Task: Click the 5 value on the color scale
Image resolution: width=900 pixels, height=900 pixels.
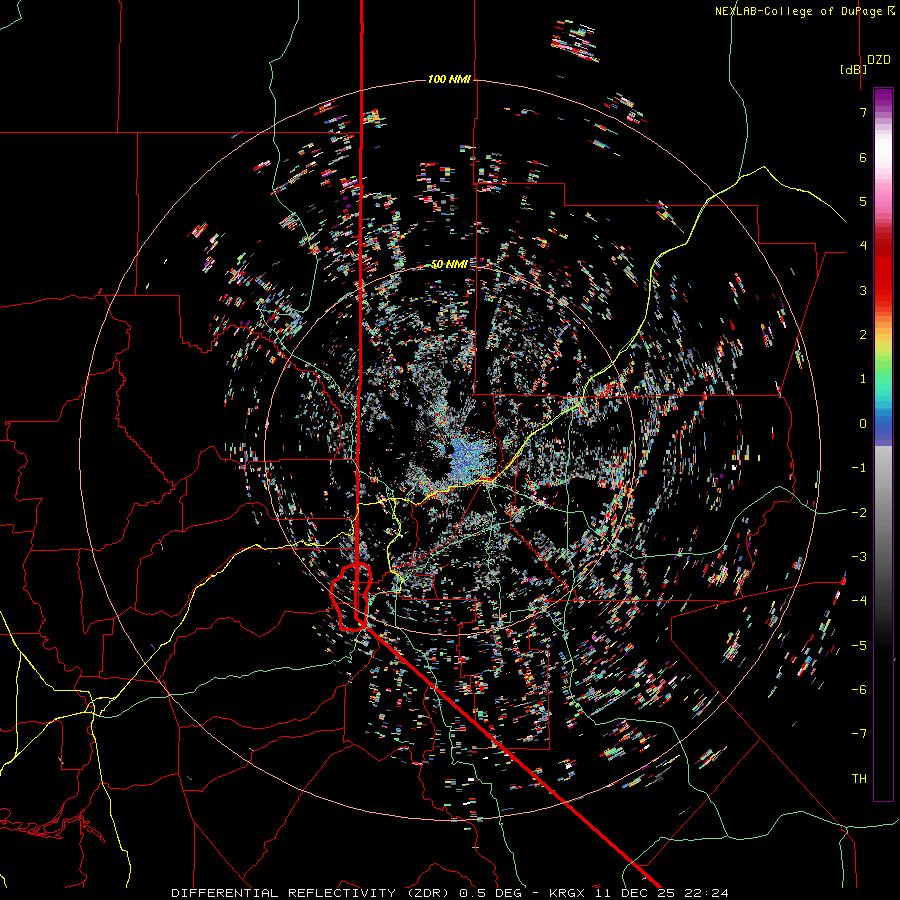Action: (863, 201)
